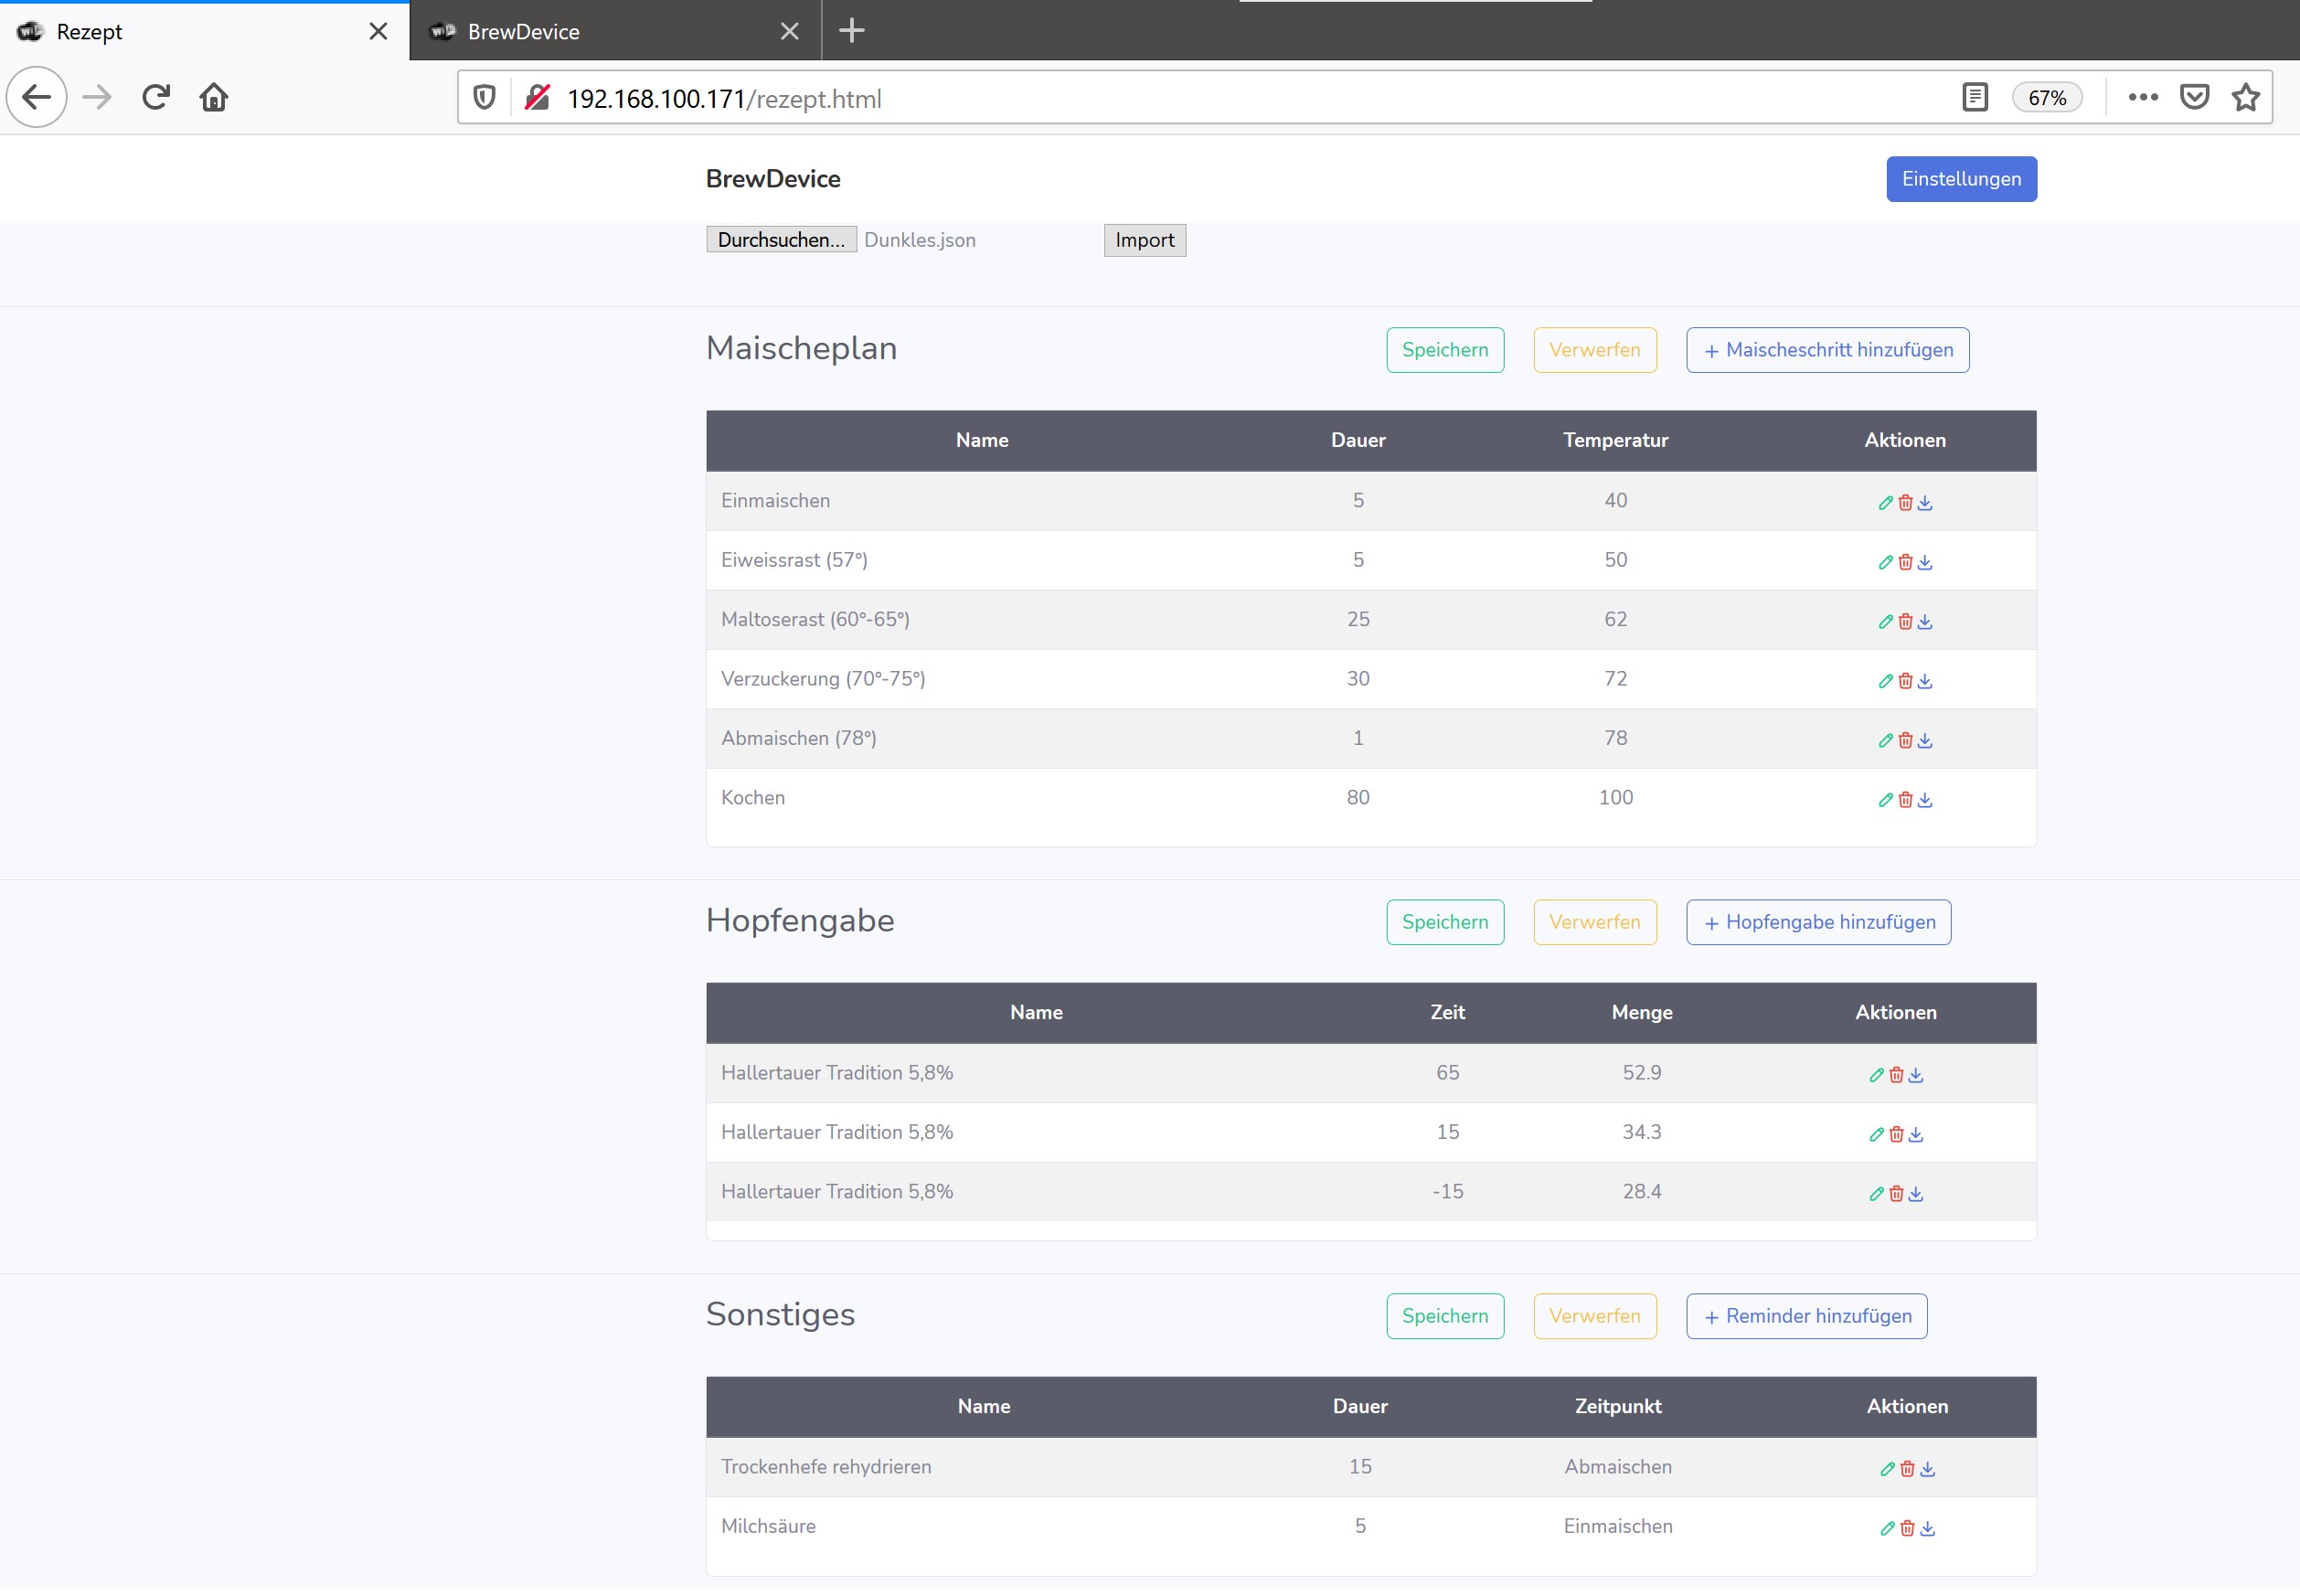This screenshot has width=2300, height=1596.
Task: Edit the Einmaischen mash step pencil icon
Action: click(x=1885, y=503)
